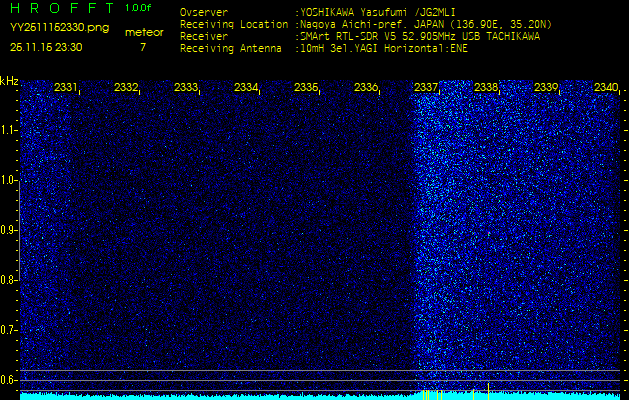Image resolution: width=629 pixels, height=400 pixels.
Task: Select the 10mH 3el.YAGI Horizontal:ENE antenna text
Action: coord(383,49)
